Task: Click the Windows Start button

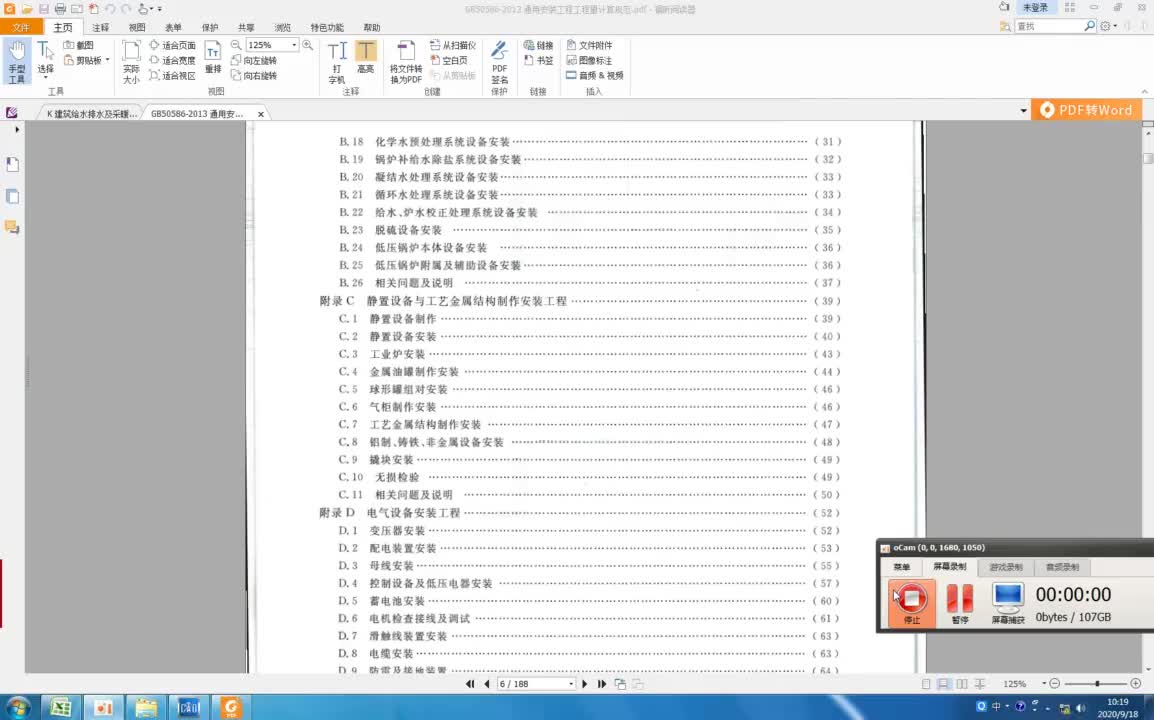Action: click(16, 707)
